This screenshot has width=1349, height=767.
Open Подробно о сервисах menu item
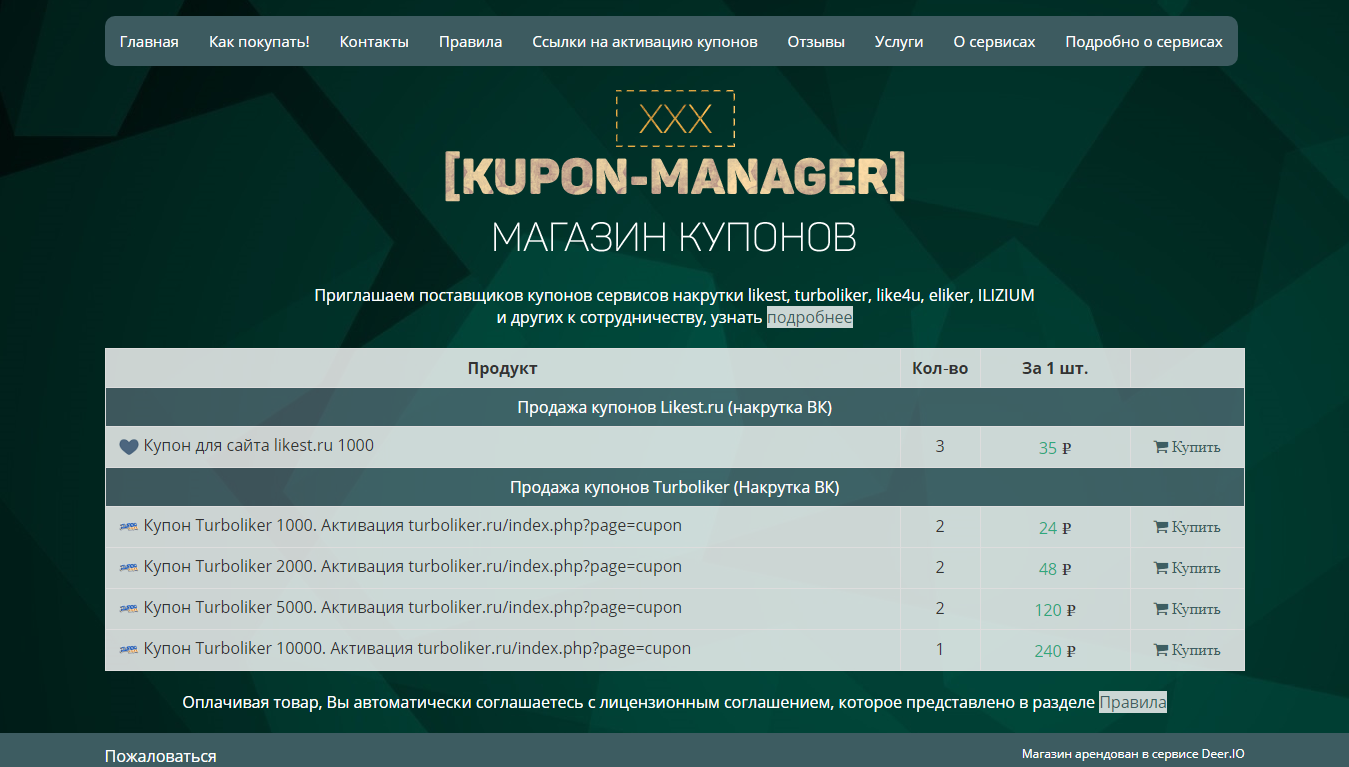[1144, 41]
